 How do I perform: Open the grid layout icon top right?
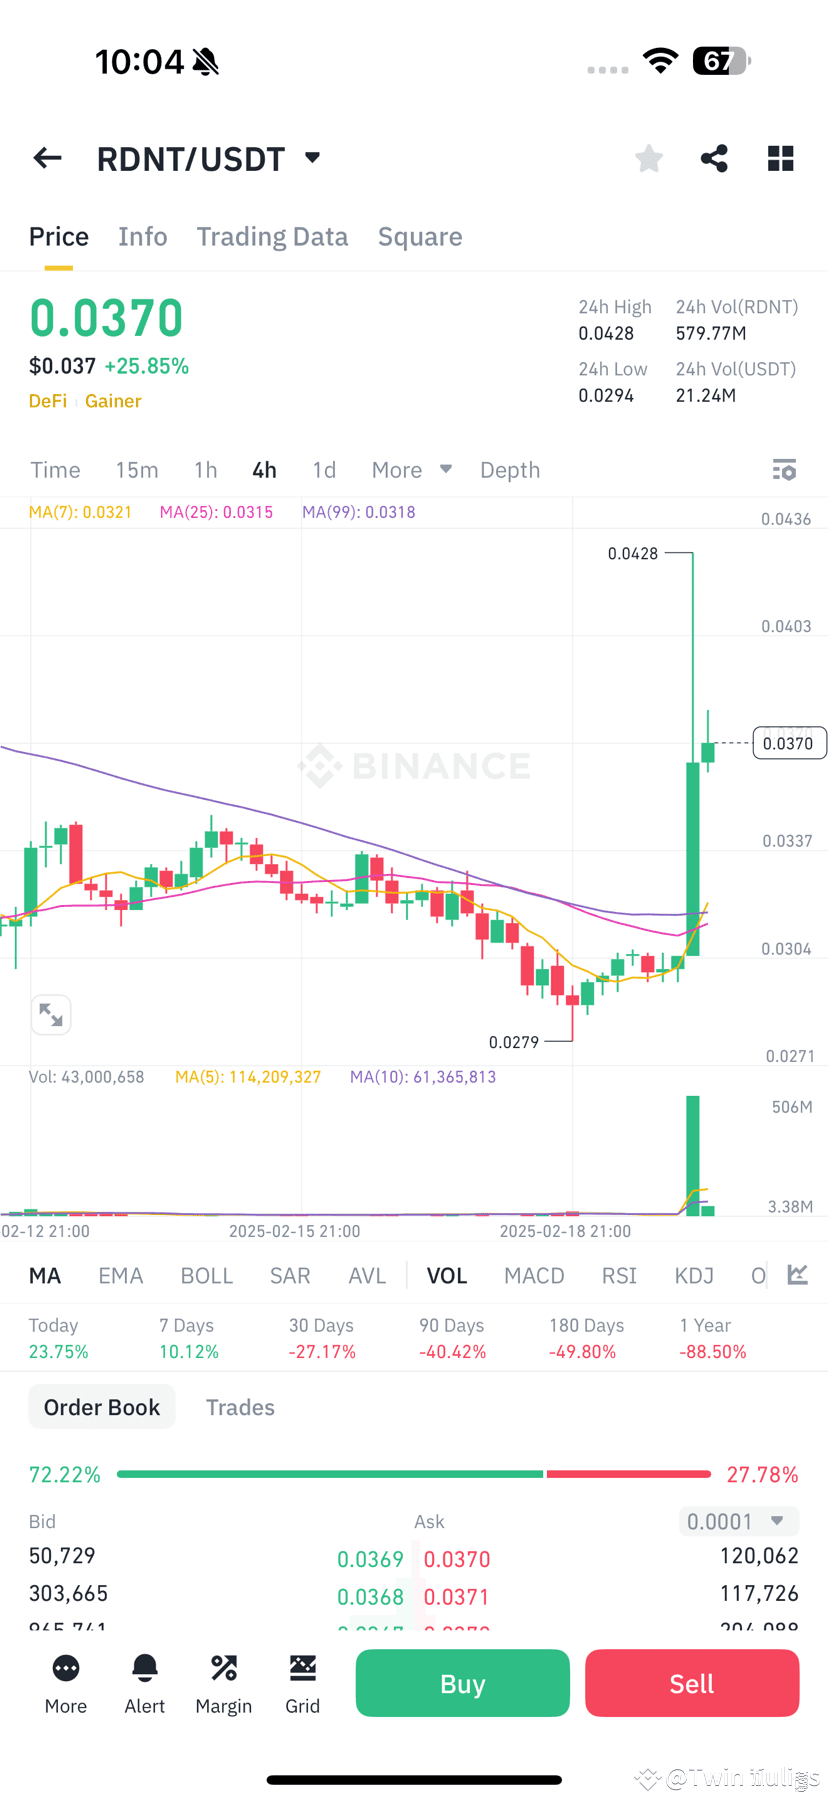tap(780, 158)
